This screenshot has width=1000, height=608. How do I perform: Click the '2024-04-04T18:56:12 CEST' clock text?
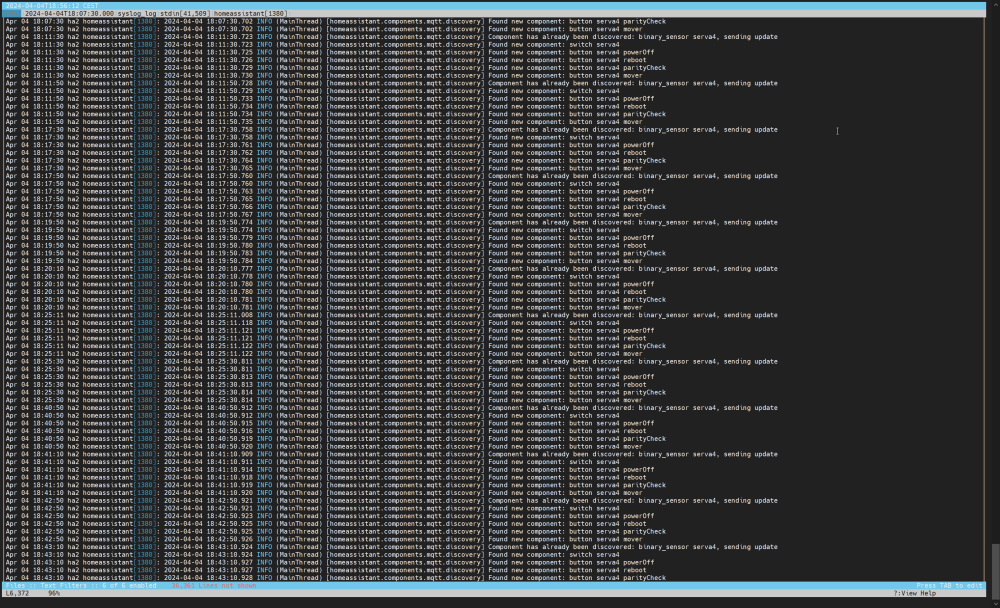[x=52, y=6]
